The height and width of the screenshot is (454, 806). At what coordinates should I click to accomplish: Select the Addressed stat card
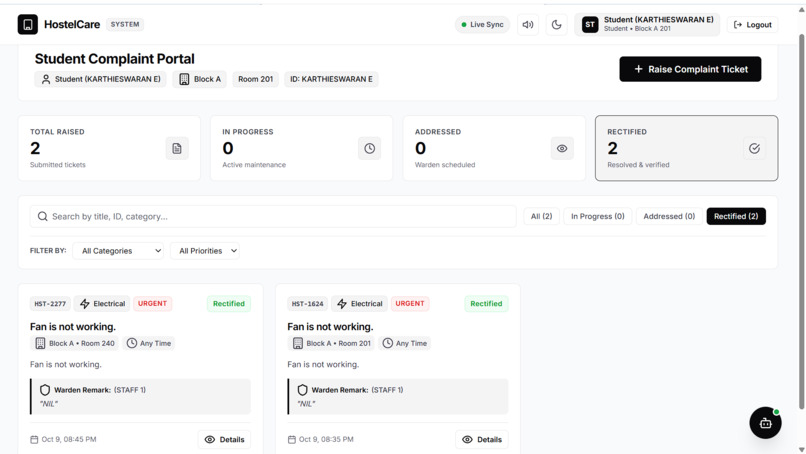pos(494,148)
